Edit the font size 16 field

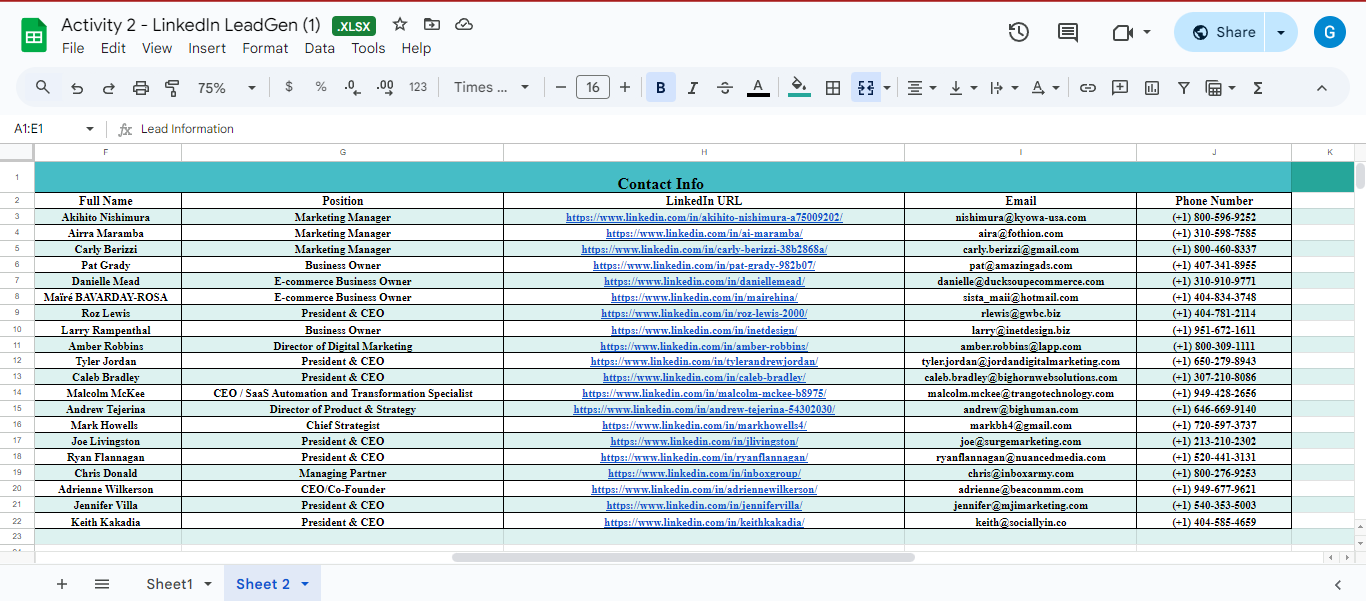pos(593,87)
